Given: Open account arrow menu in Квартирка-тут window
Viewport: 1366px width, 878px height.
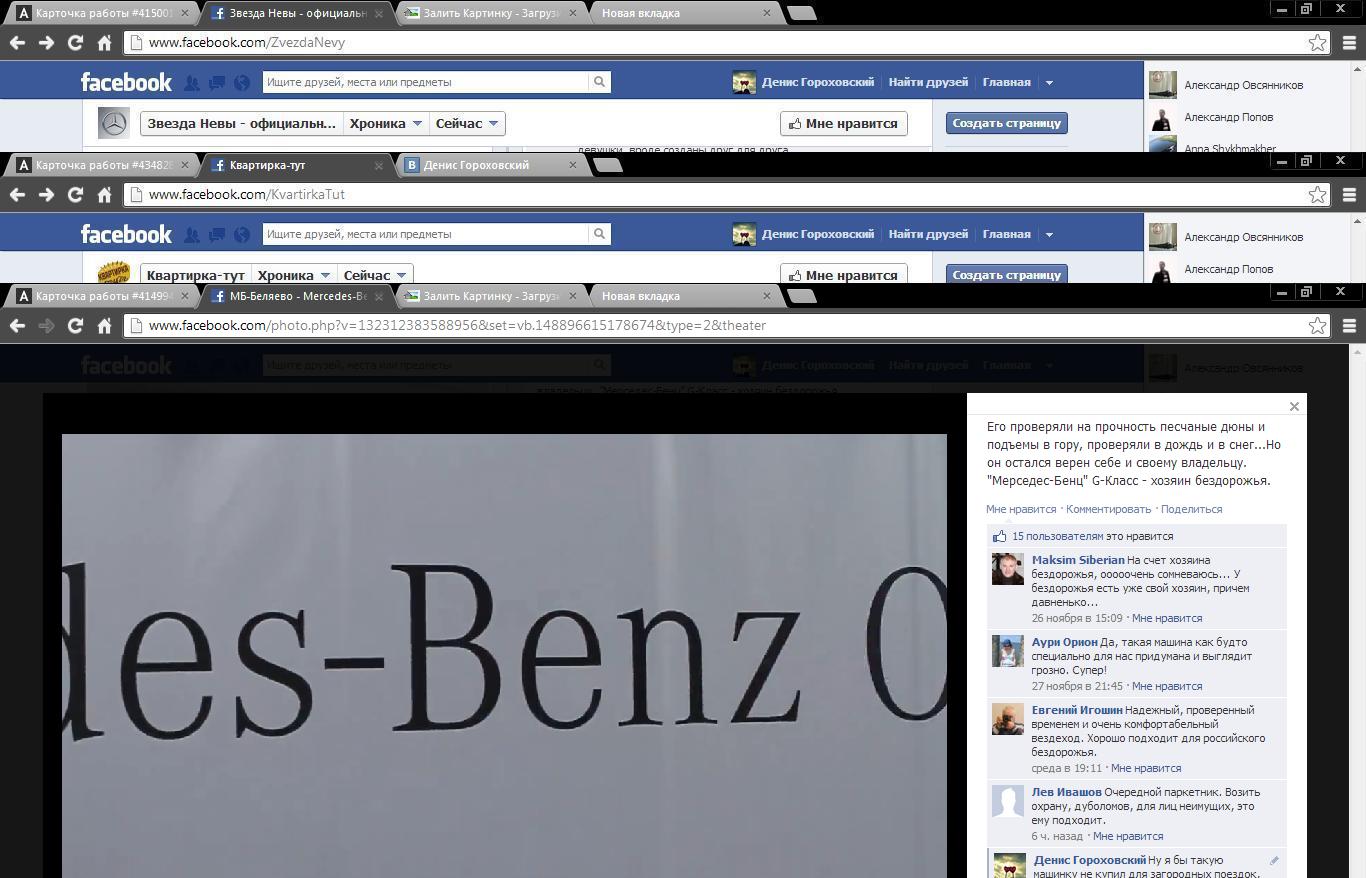Looking at the screenshot, I should (x=1049, y=234).
